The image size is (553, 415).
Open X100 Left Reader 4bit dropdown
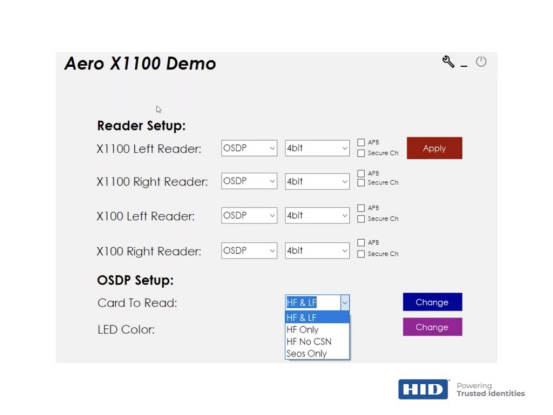[x=317, y=215]
